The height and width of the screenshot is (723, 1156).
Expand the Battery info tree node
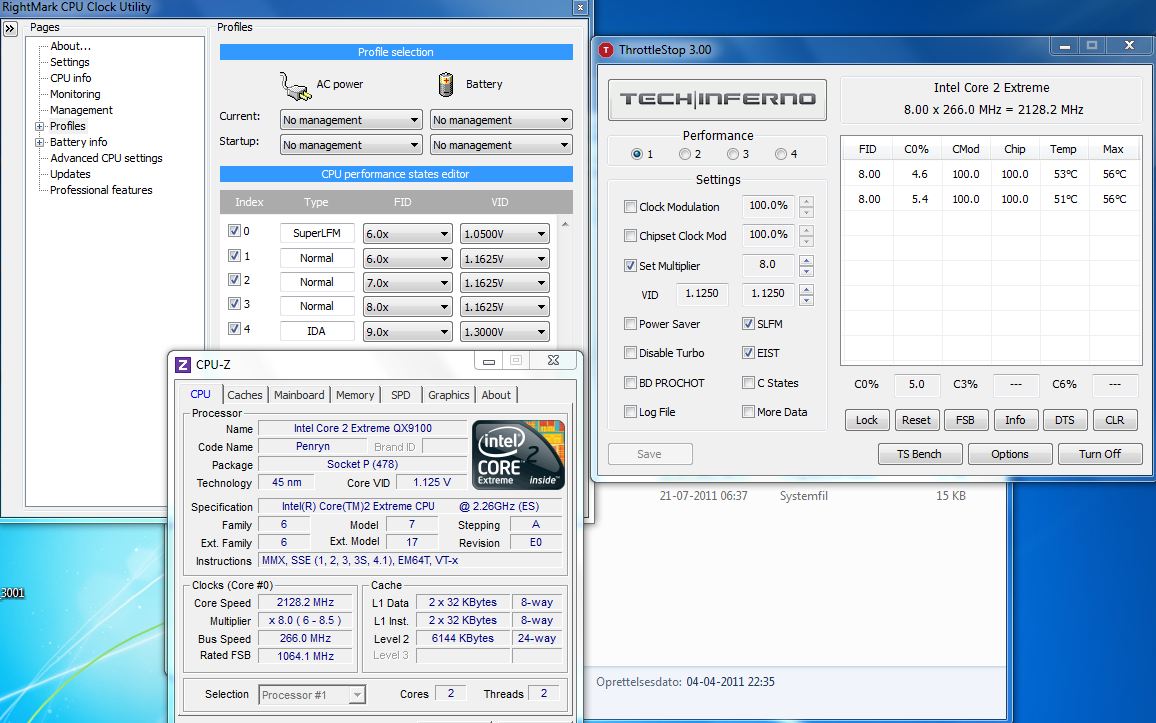pyautogui.click(x=40, y=142)
